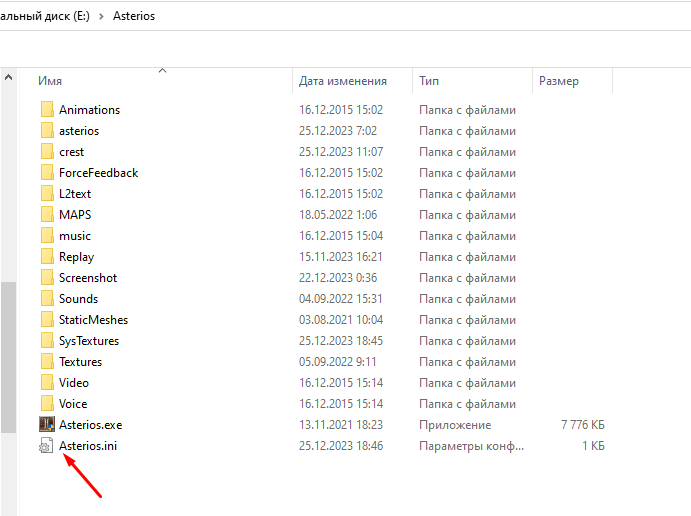The width and height of the screenshot is (691, 516).
Task: Select the music folder name
Action: tap(75, 236)
